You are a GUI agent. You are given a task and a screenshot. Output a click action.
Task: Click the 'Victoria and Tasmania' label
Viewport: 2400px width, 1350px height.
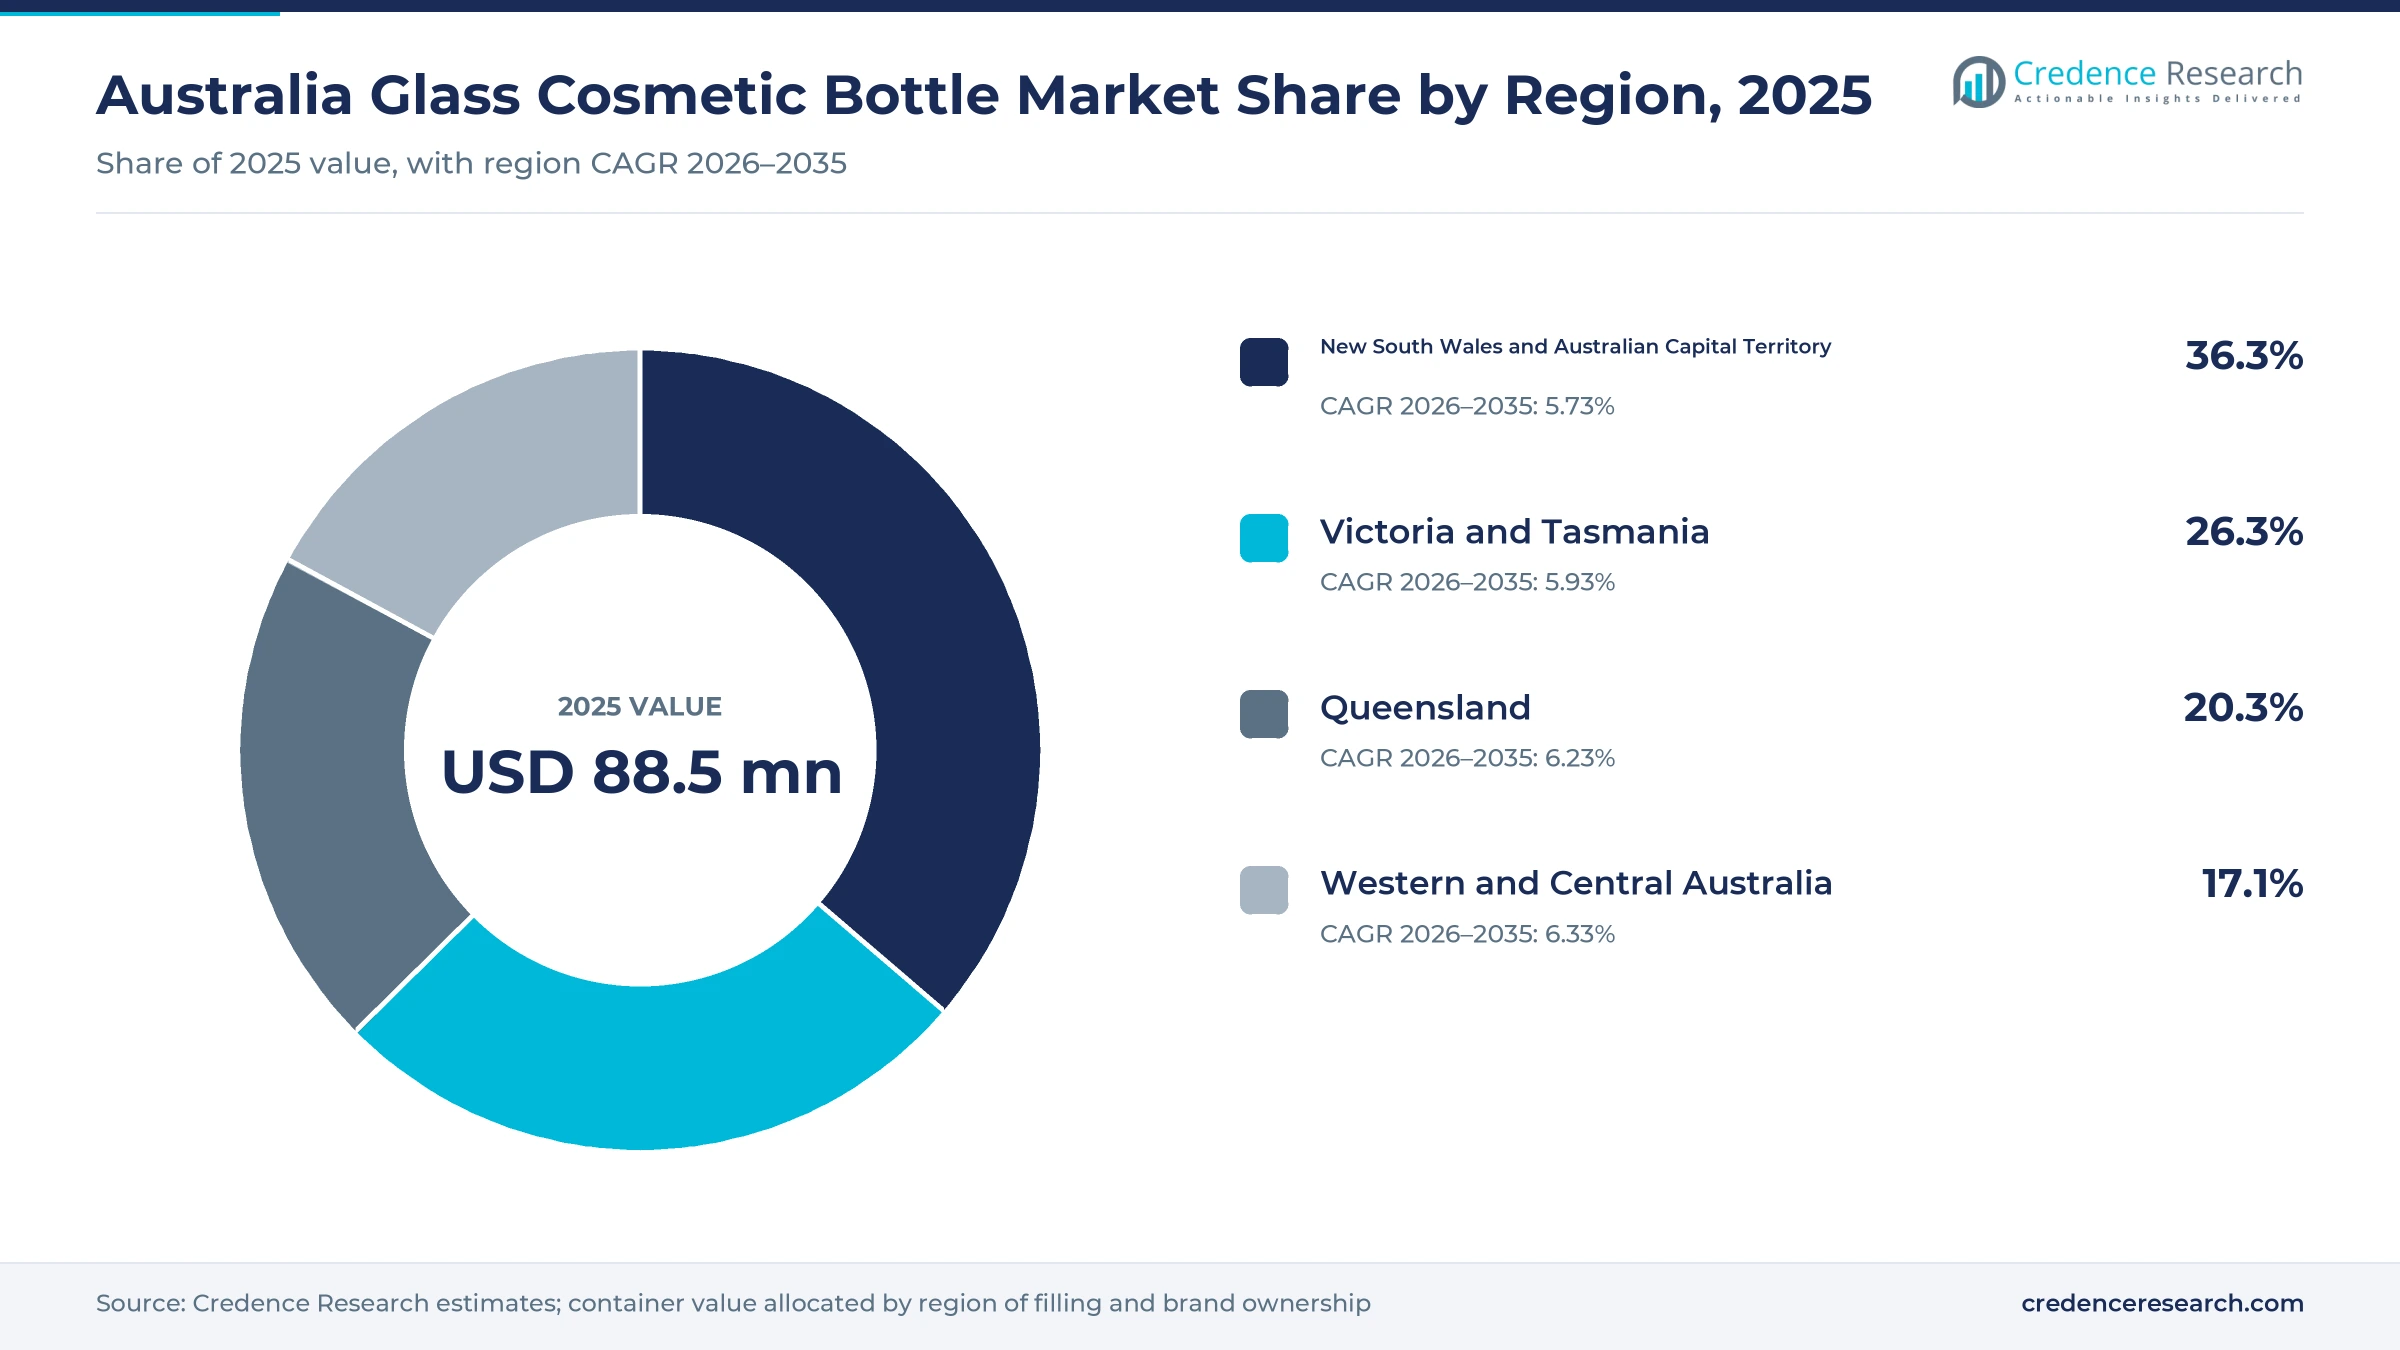point(1514,531)
